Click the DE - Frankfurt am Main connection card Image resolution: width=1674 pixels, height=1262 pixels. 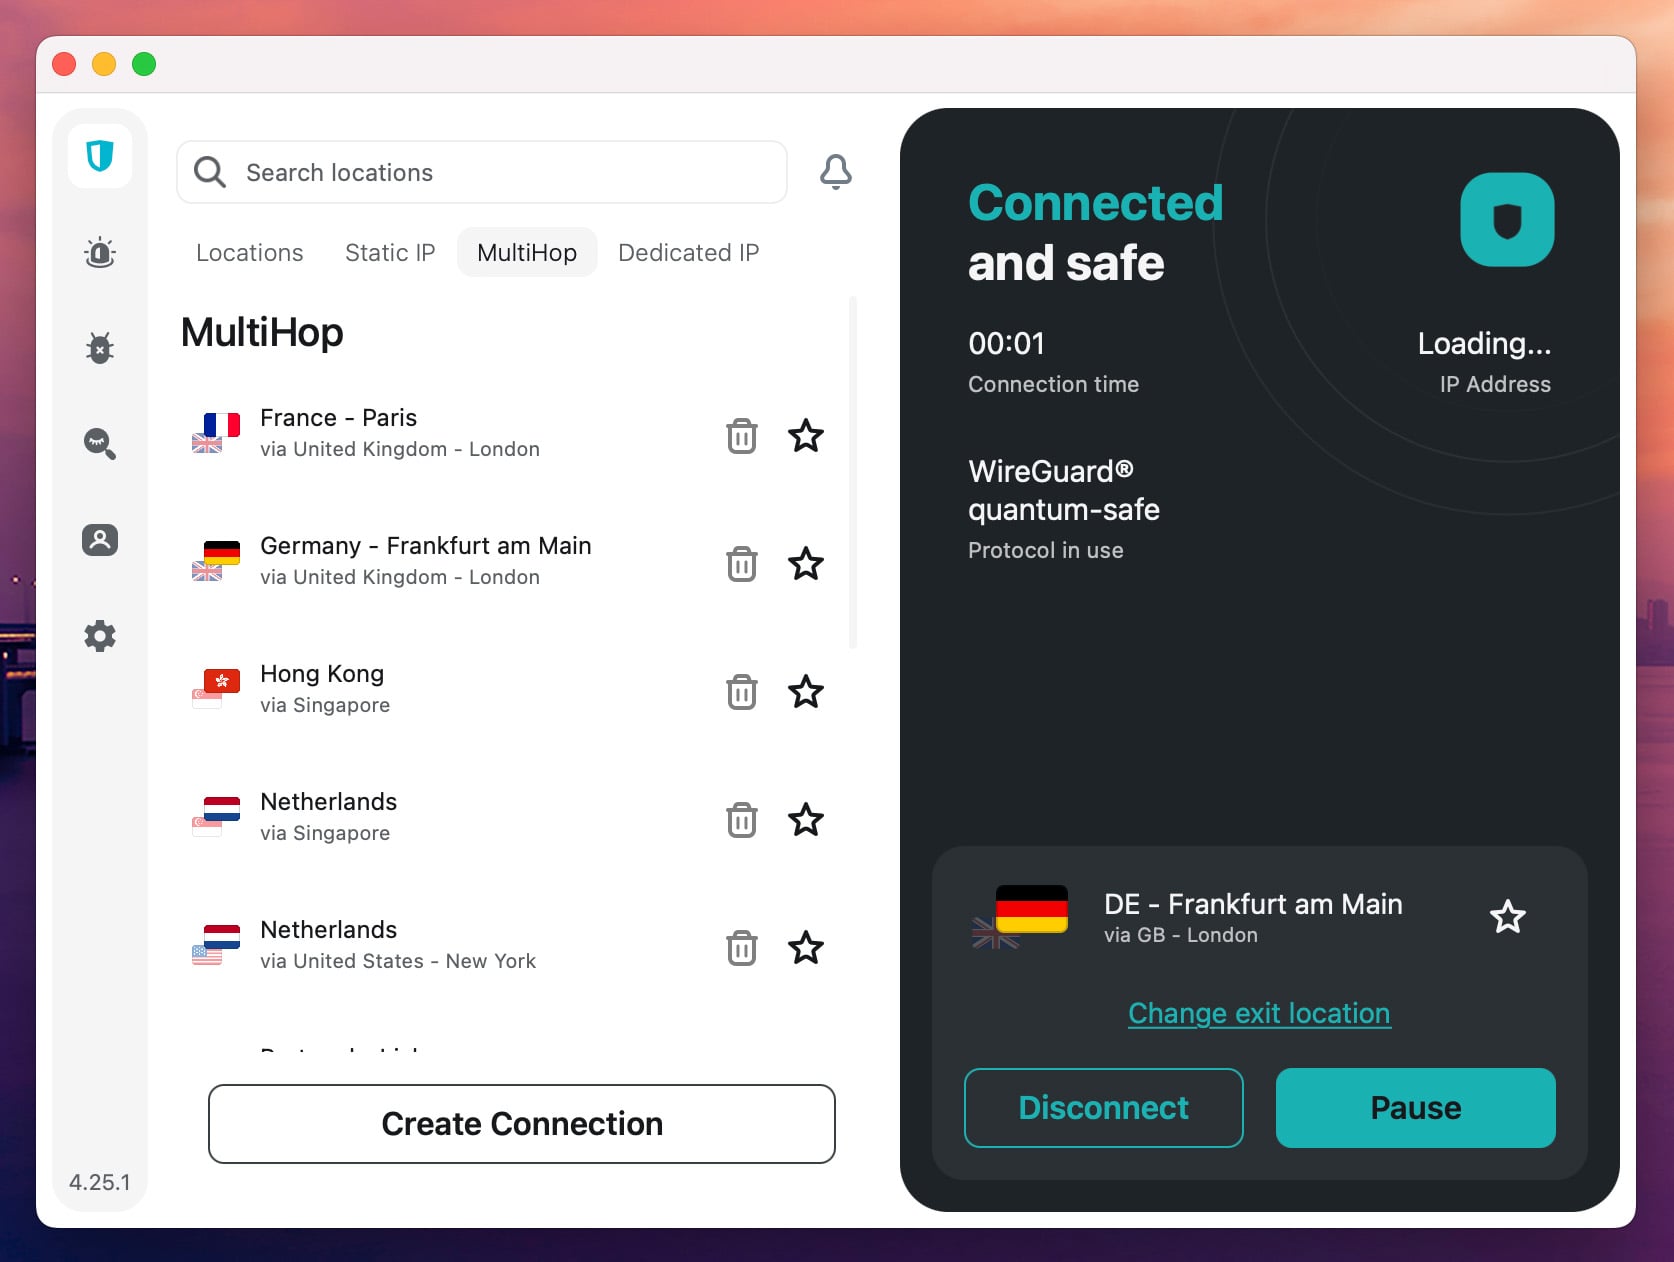[x=1260, y=918]
